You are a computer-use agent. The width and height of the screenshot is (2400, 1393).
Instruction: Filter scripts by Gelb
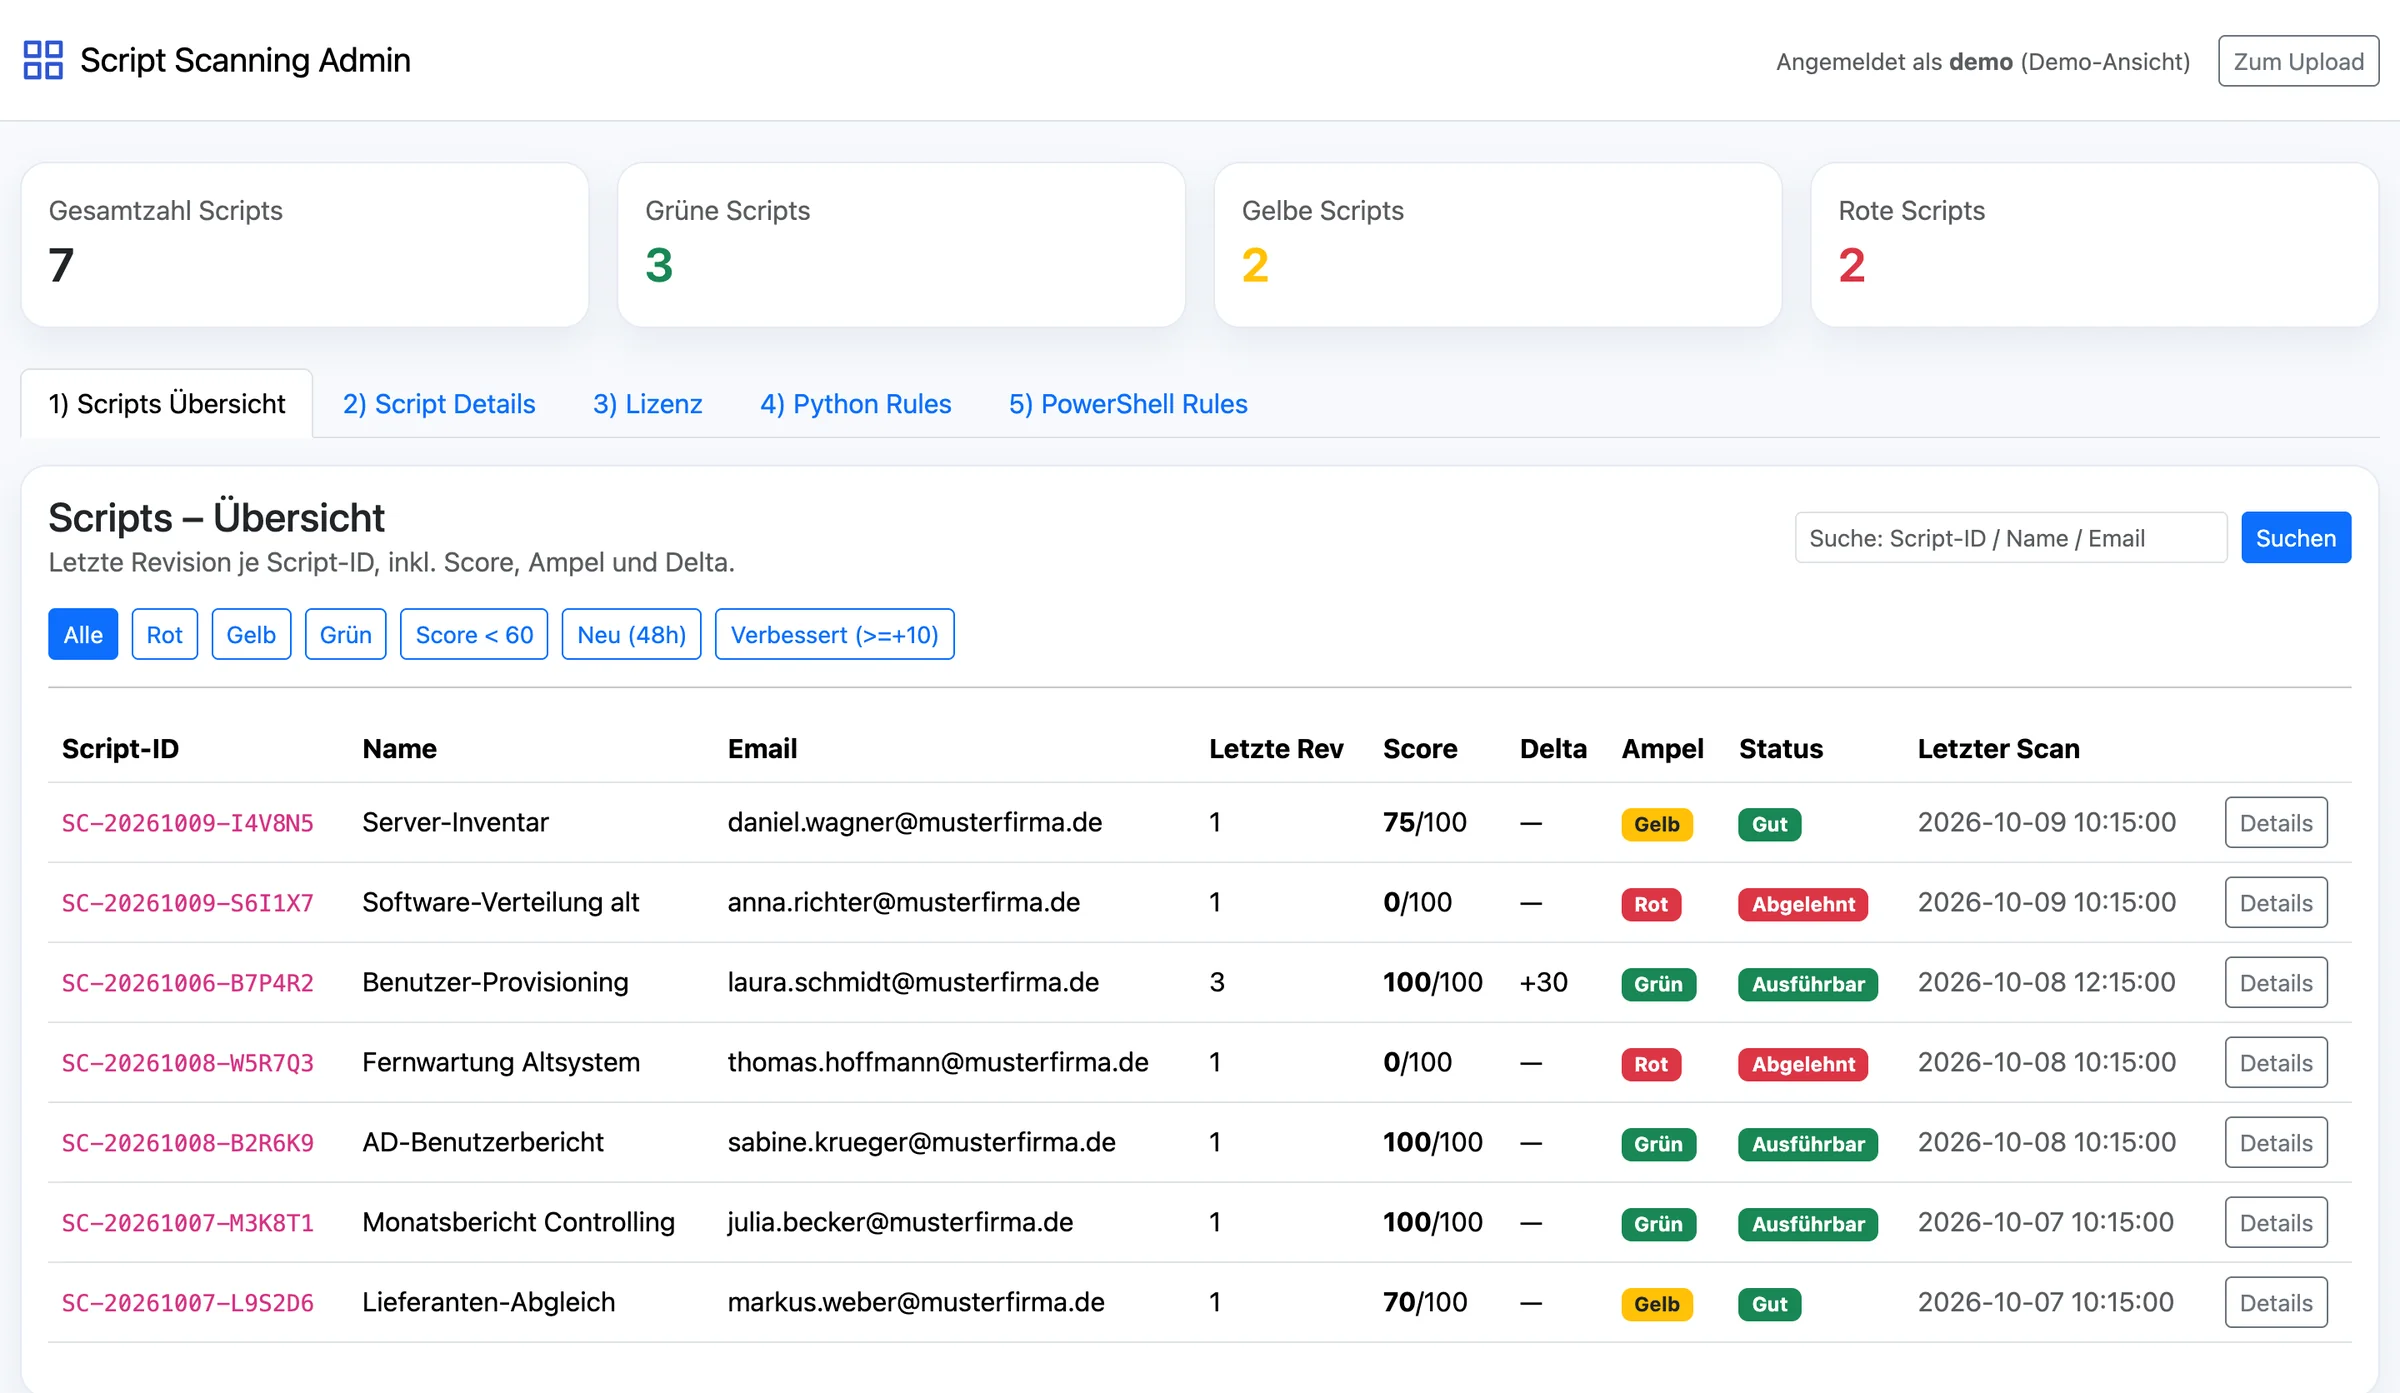coord(251,634)
